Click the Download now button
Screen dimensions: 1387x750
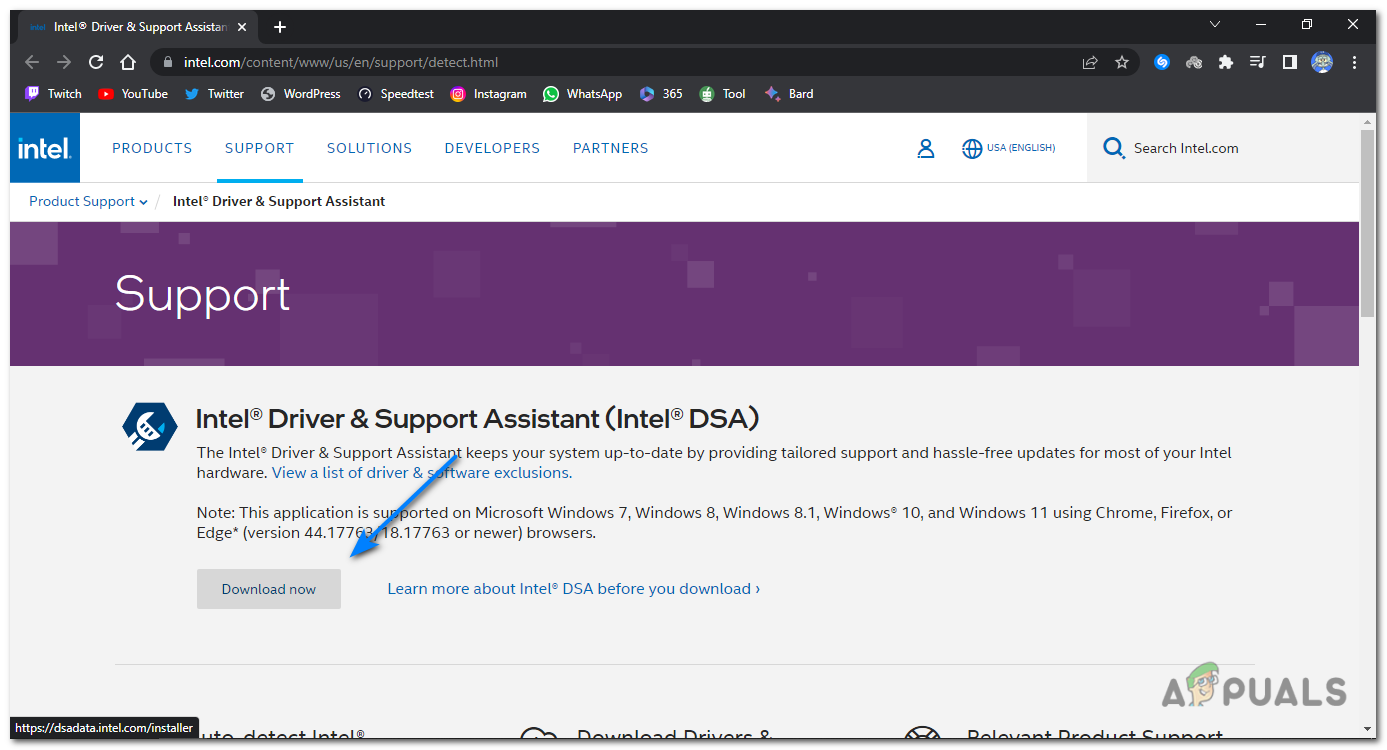click(269, 589)
